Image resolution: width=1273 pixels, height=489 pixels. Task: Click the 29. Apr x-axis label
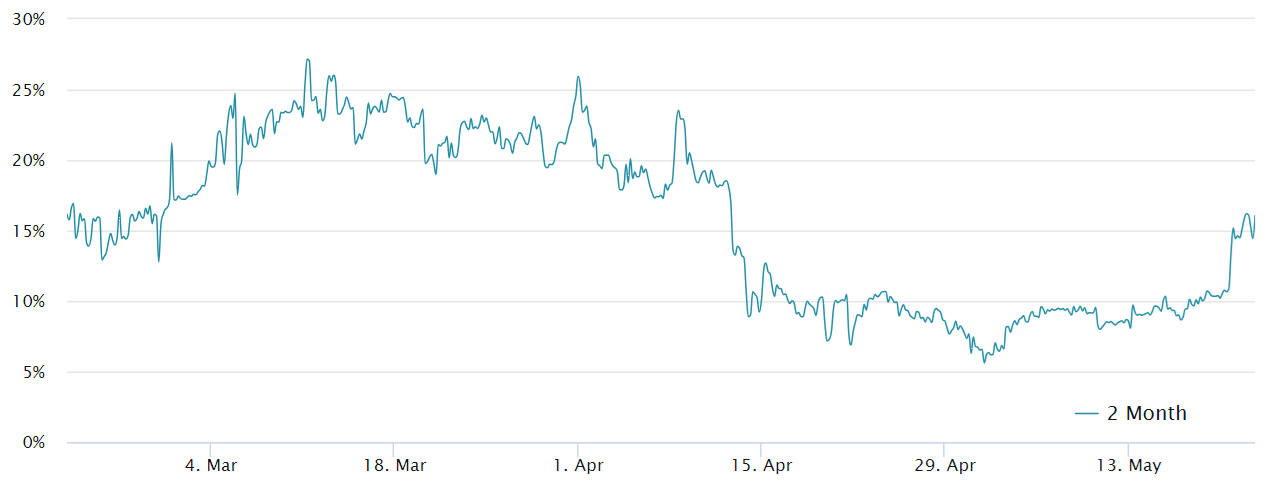(x=945, y=465)
